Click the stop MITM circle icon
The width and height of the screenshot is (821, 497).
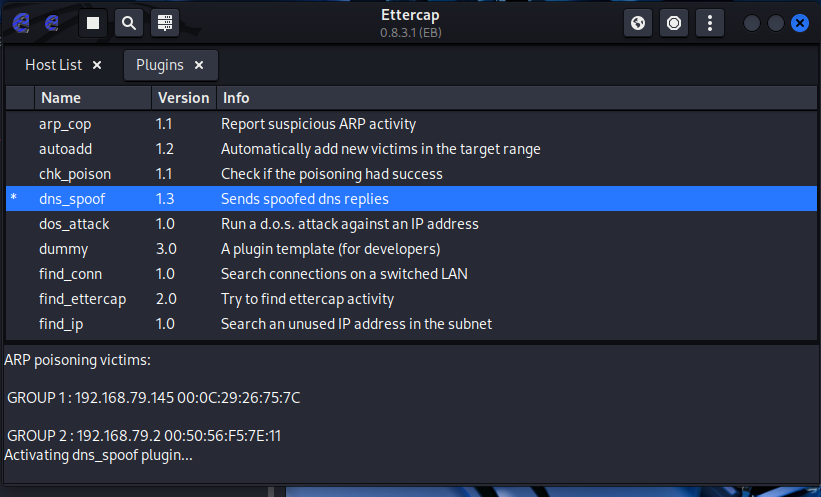674,22
